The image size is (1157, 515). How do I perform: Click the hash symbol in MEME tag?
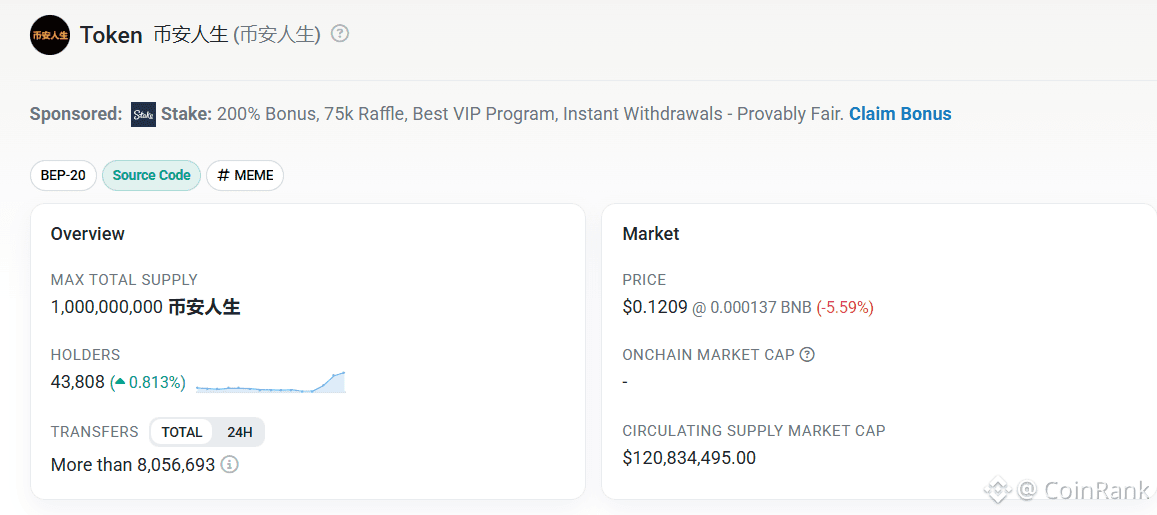223,175
